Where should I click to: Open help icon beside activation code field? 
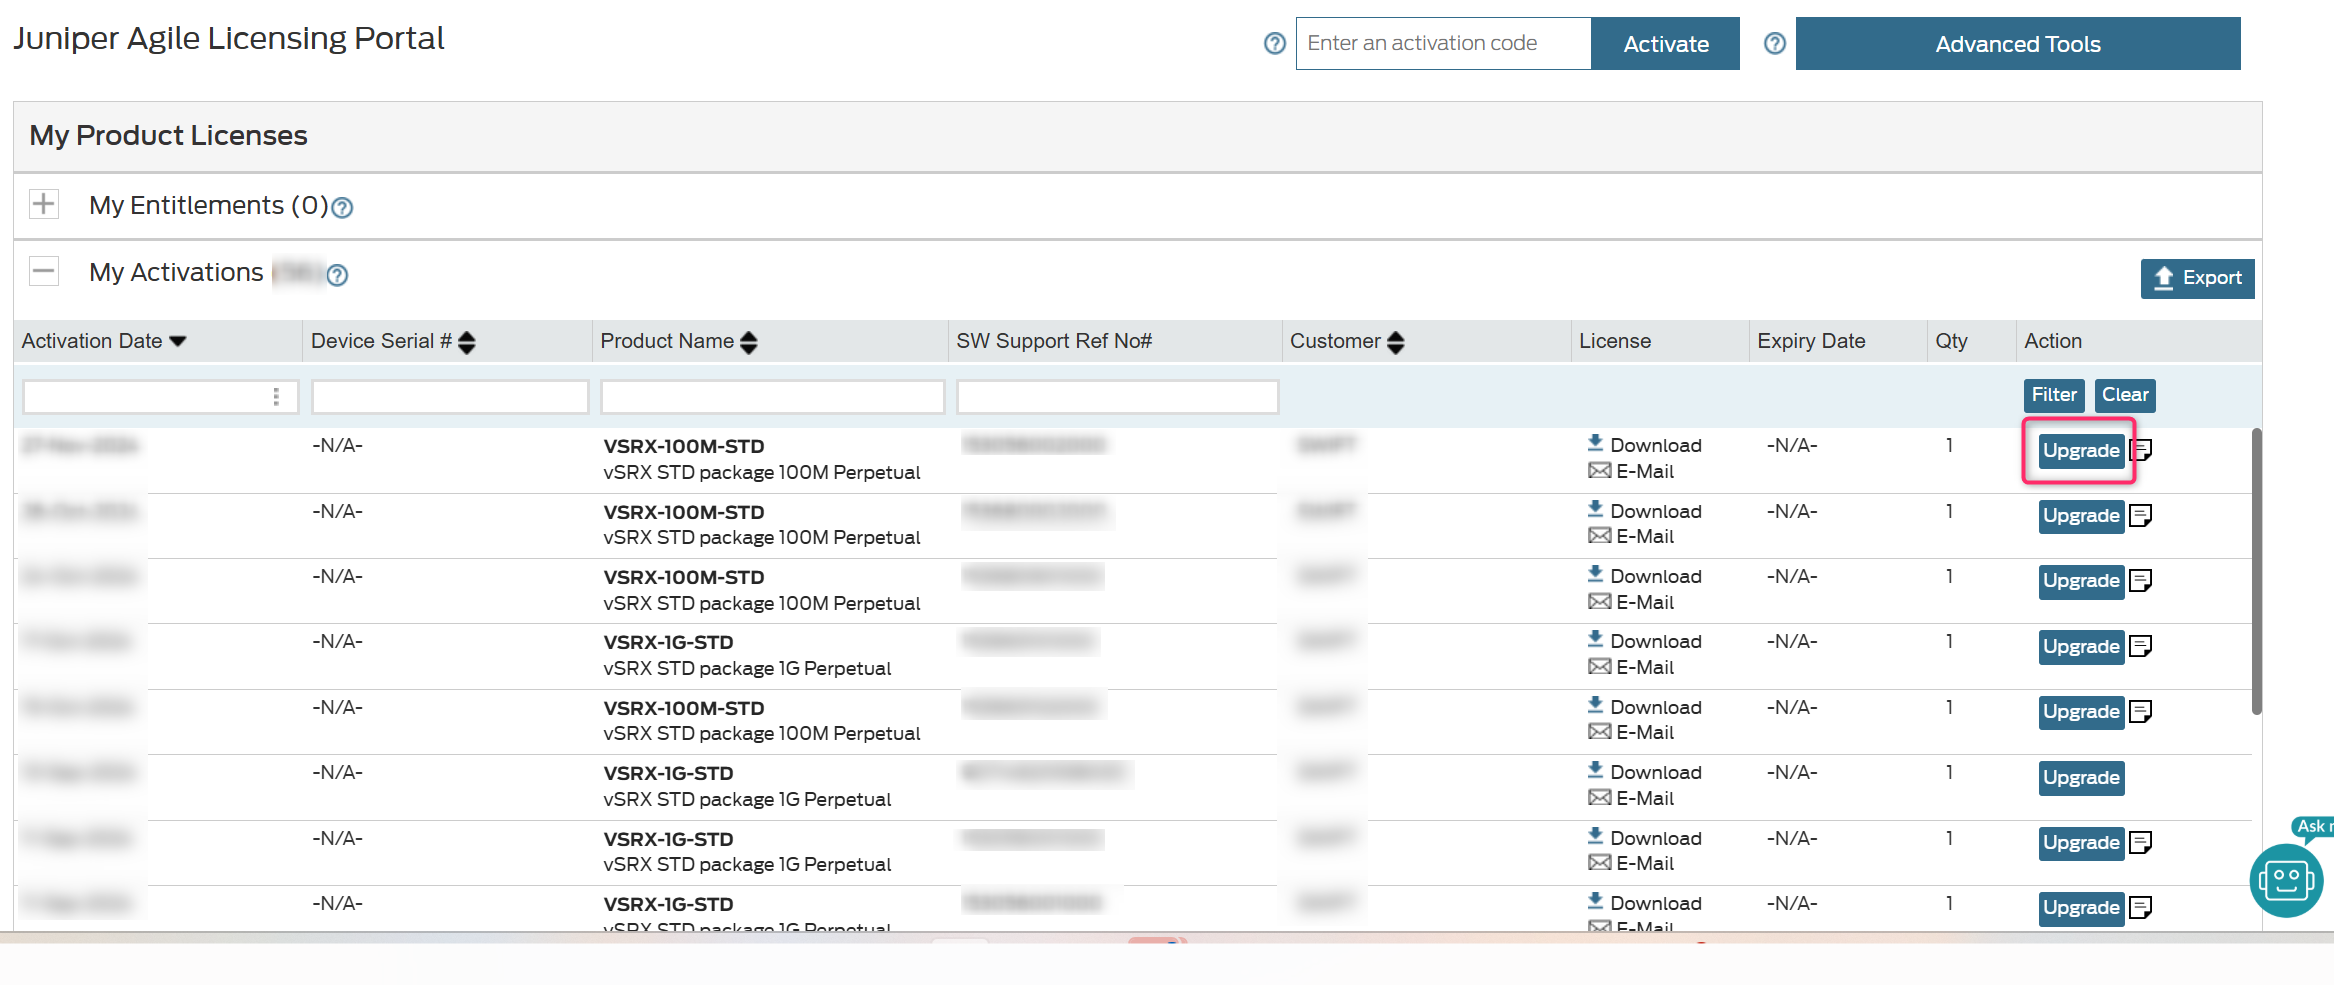point(1274,44)
